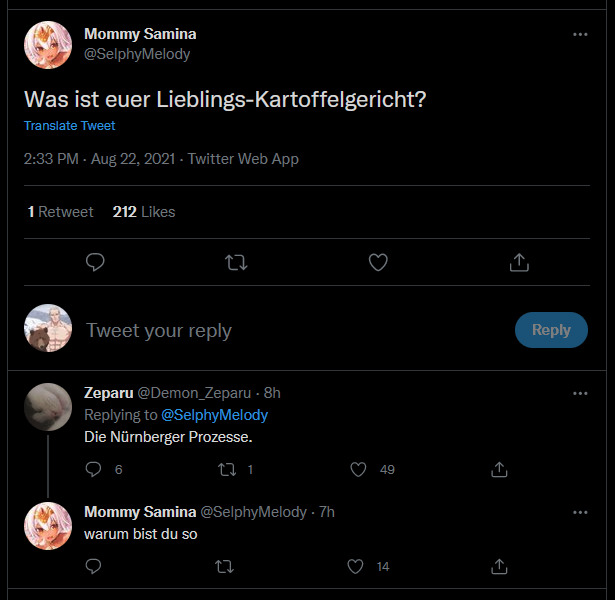
Task: Open more options on the main tweet
Action: click(580, 35)
